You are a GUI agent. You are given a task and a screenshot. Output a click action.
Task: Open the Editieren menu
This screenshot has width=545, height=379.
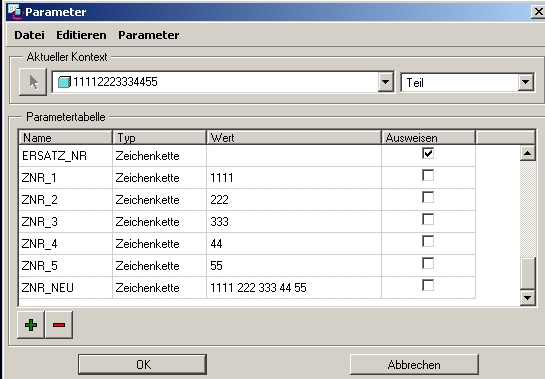[x=81, y=35]
